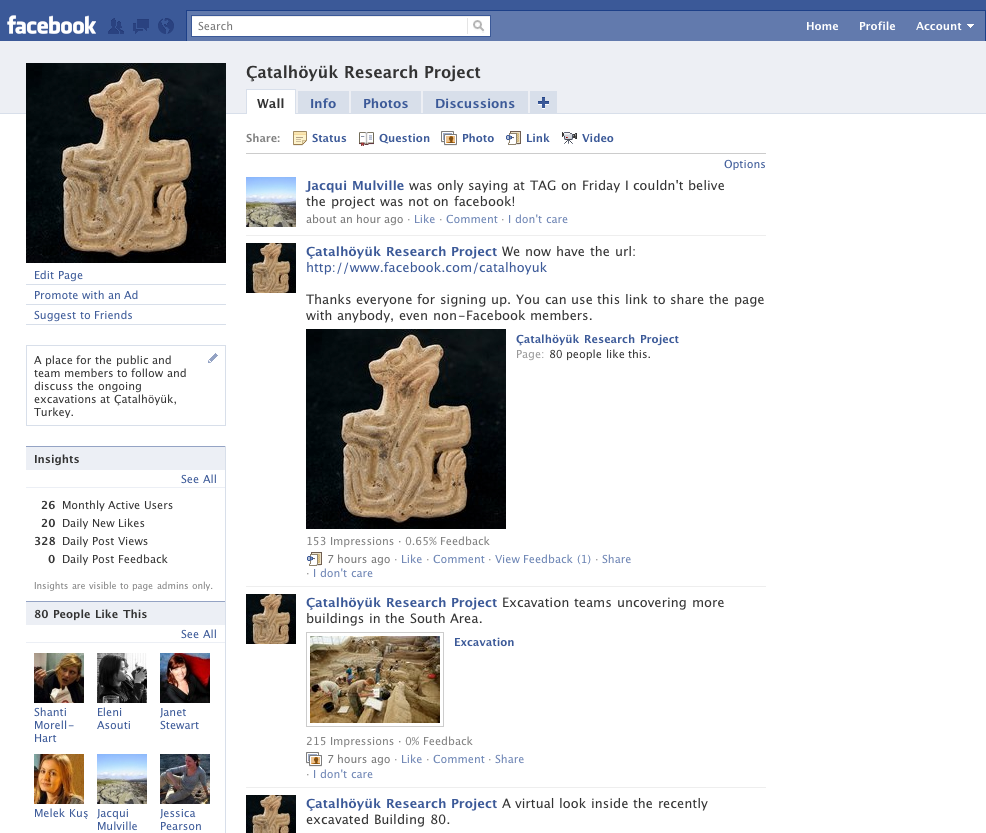Click the Question share icon
The width and height of the screenshot is (986, 833).
[366, 138]
